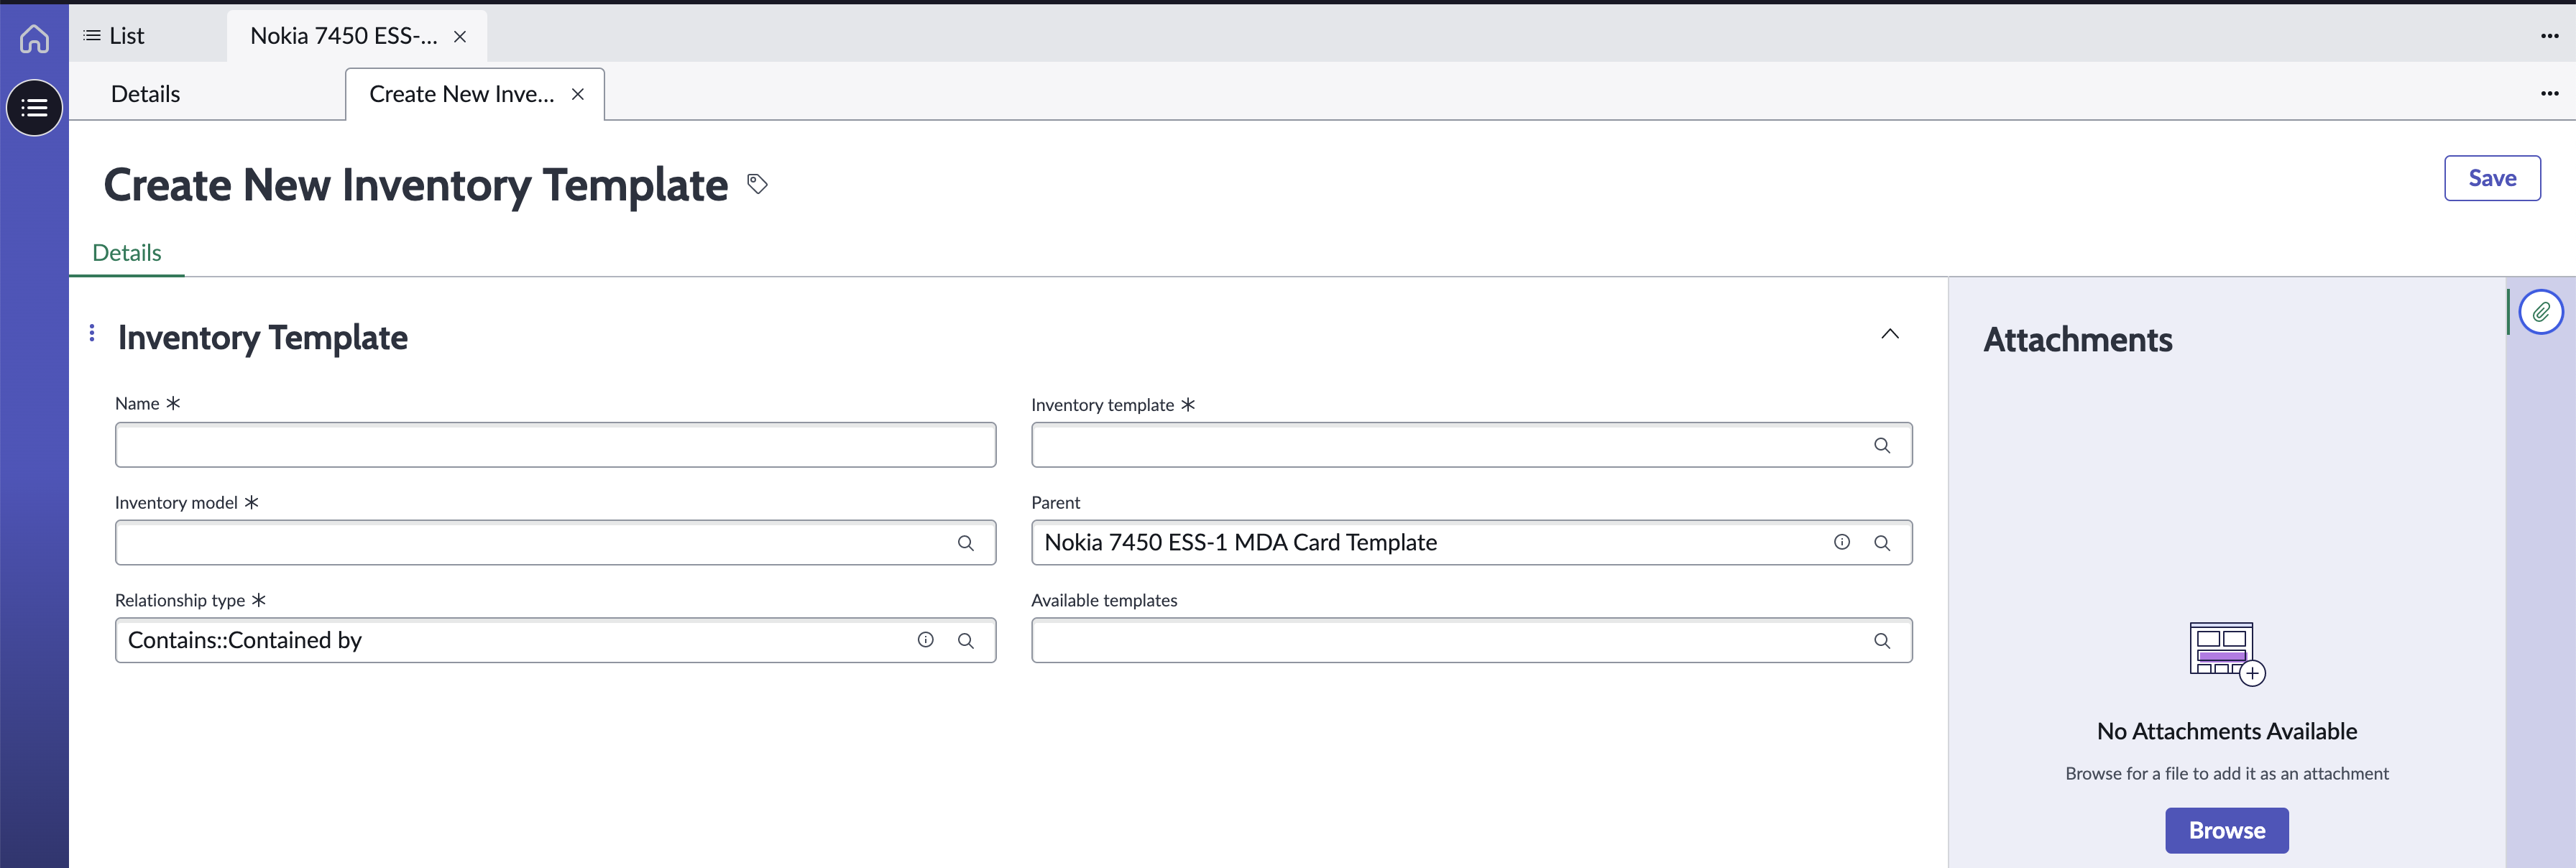Open lookup search for Inventory model
The height and width of the screenshot is (868, 2576).
[965, 543]
